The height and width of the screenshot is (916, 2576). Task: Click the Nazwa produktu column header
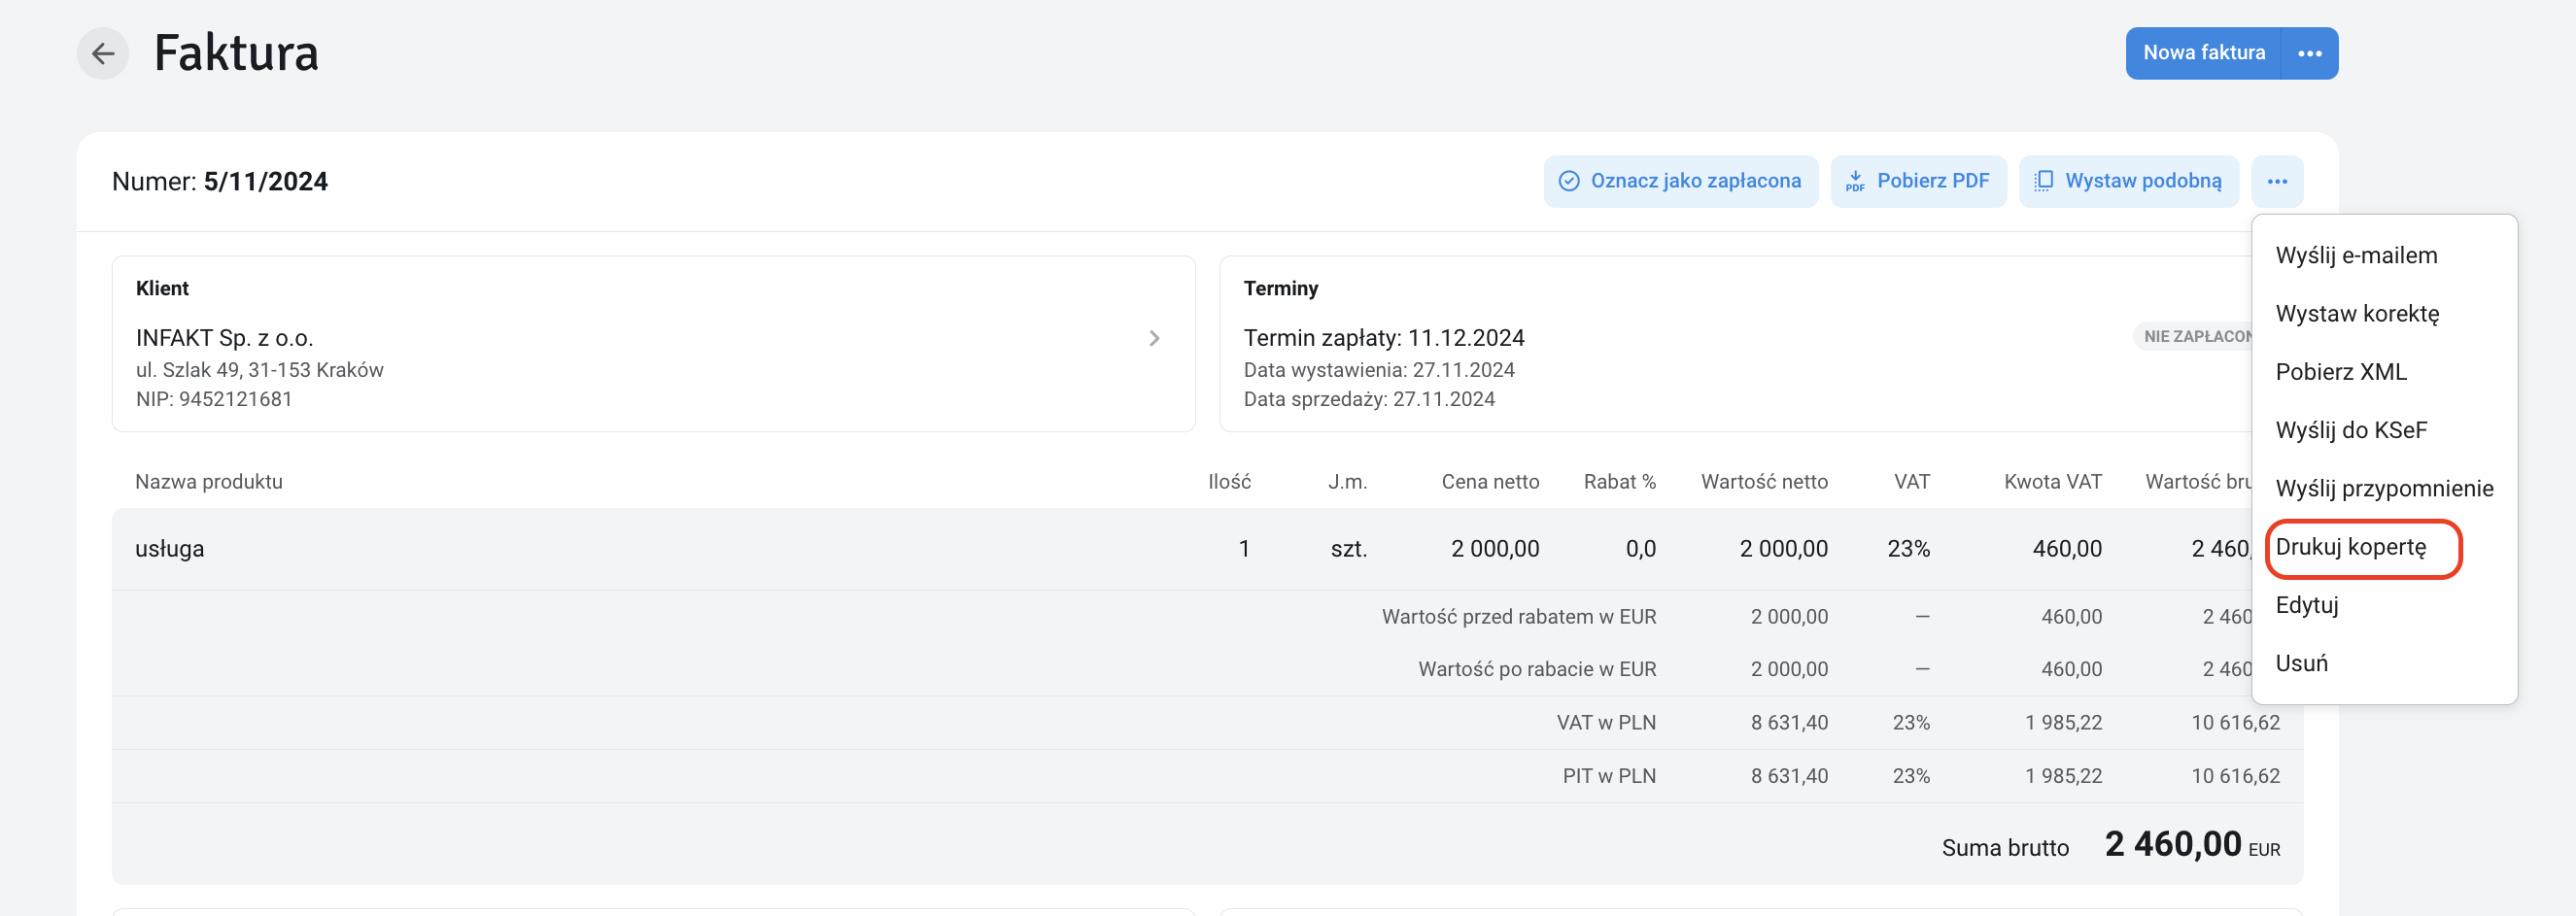pyautogui.click(x=209, y=482)
